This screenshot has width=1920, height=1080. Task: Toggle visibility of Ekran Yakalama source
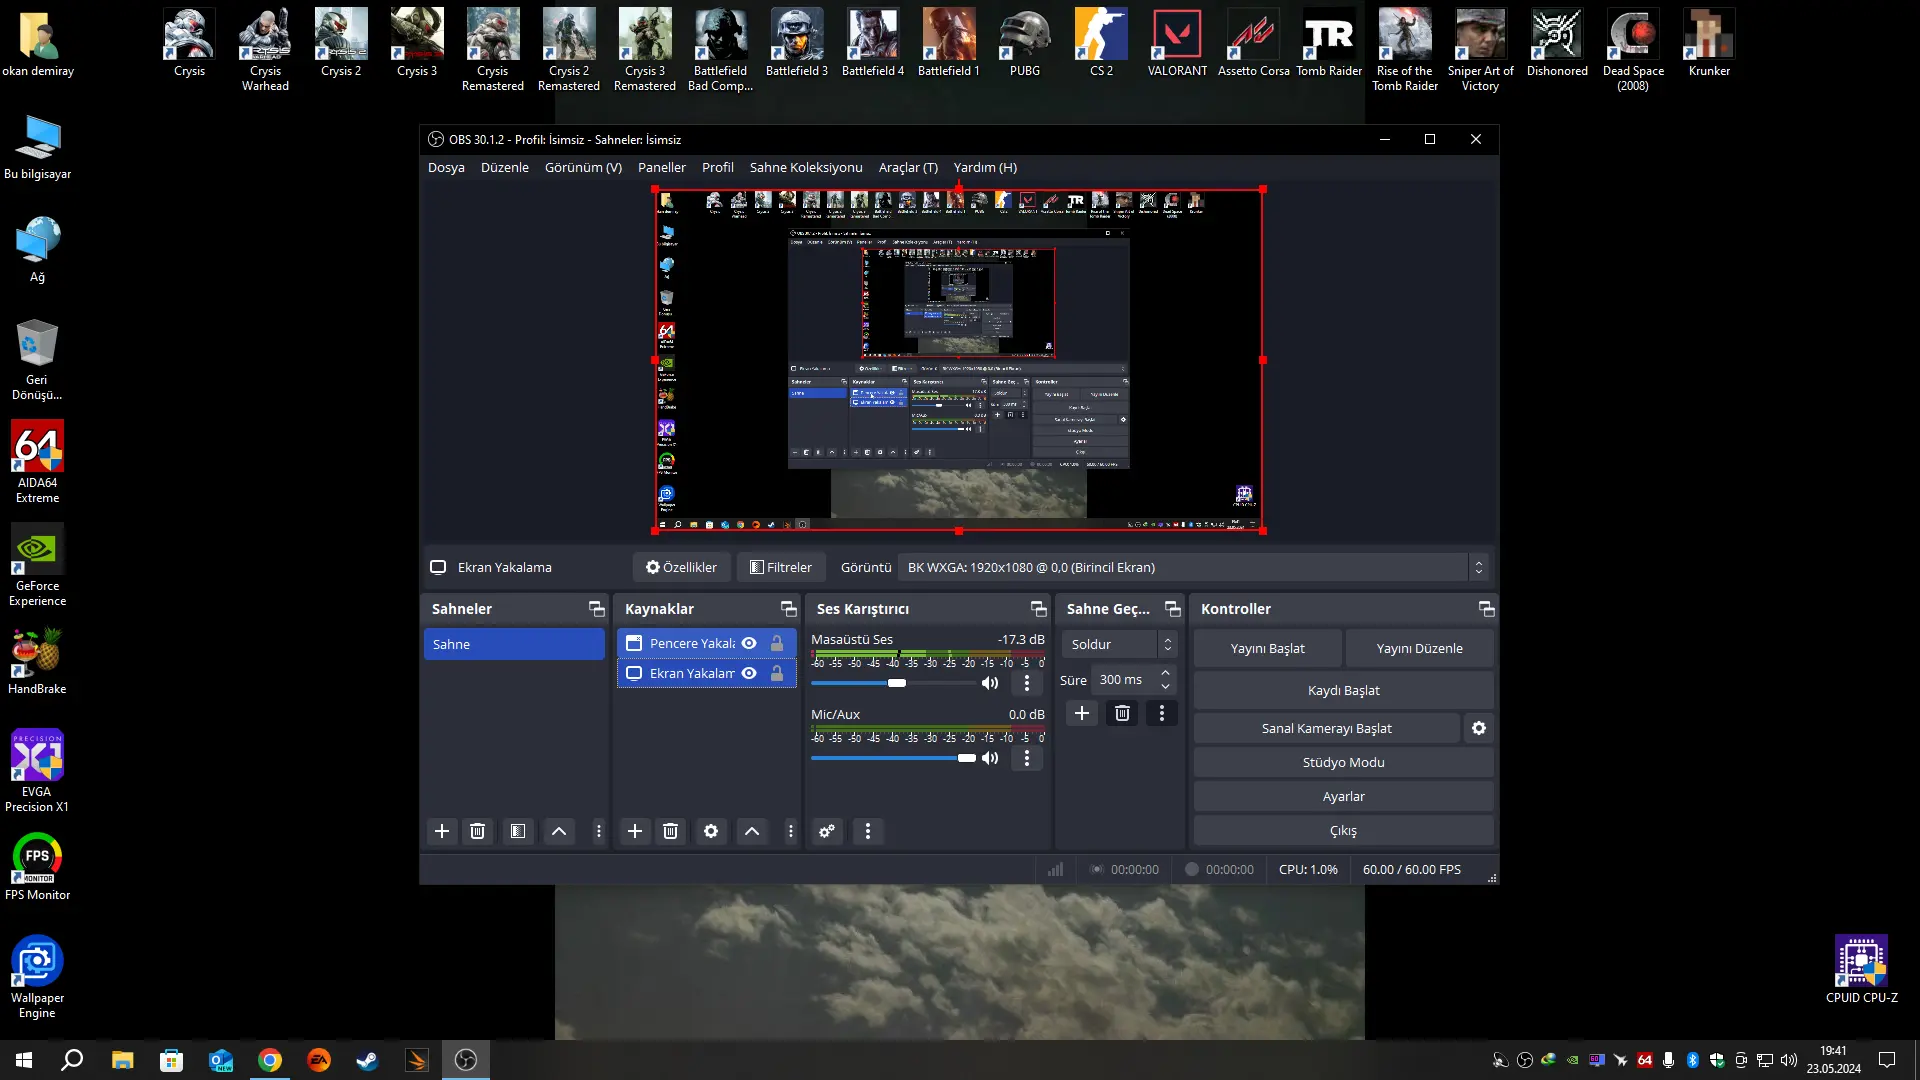click(749, 673)
